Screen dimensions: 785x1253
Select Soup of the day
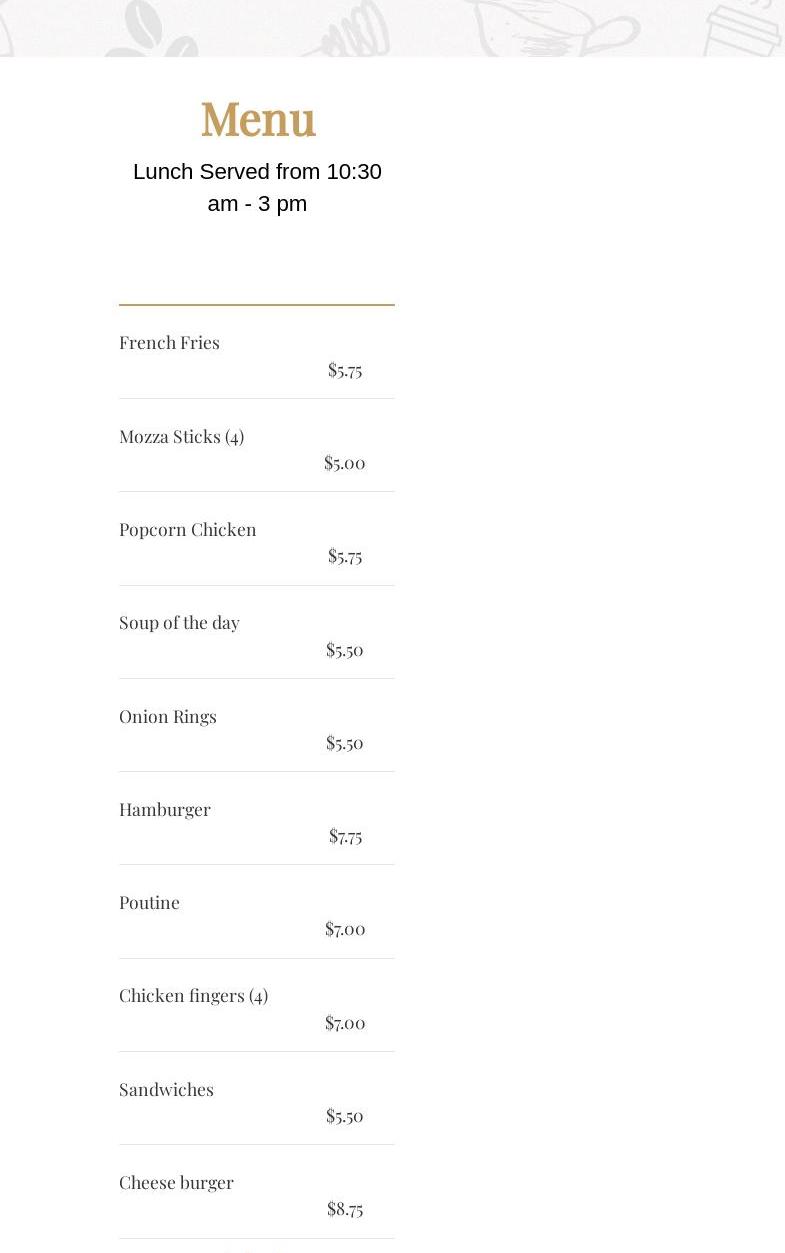179,623
